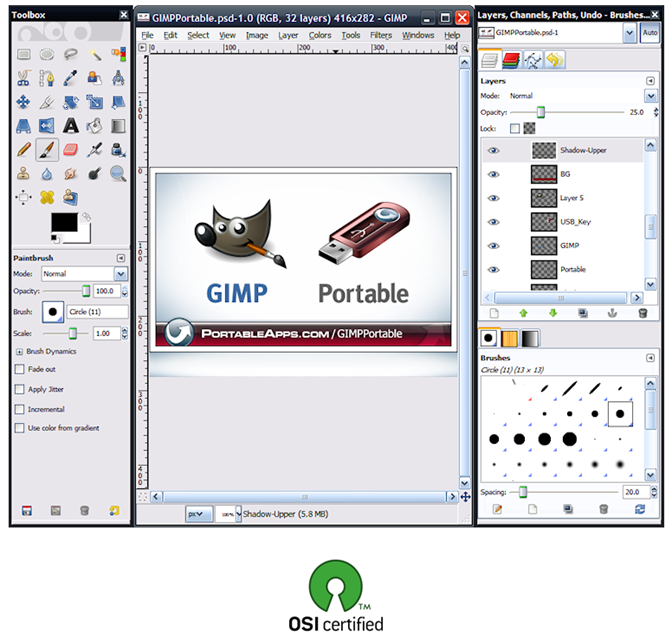
Task: Open the Layers Mode dropdown
Action: pos(651,96)
